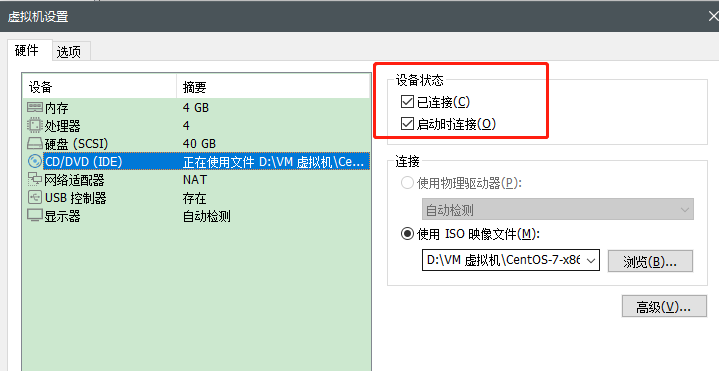
Task: Select the CD/DVD (IDE) disc icon
Action: (x=35, y=161)
